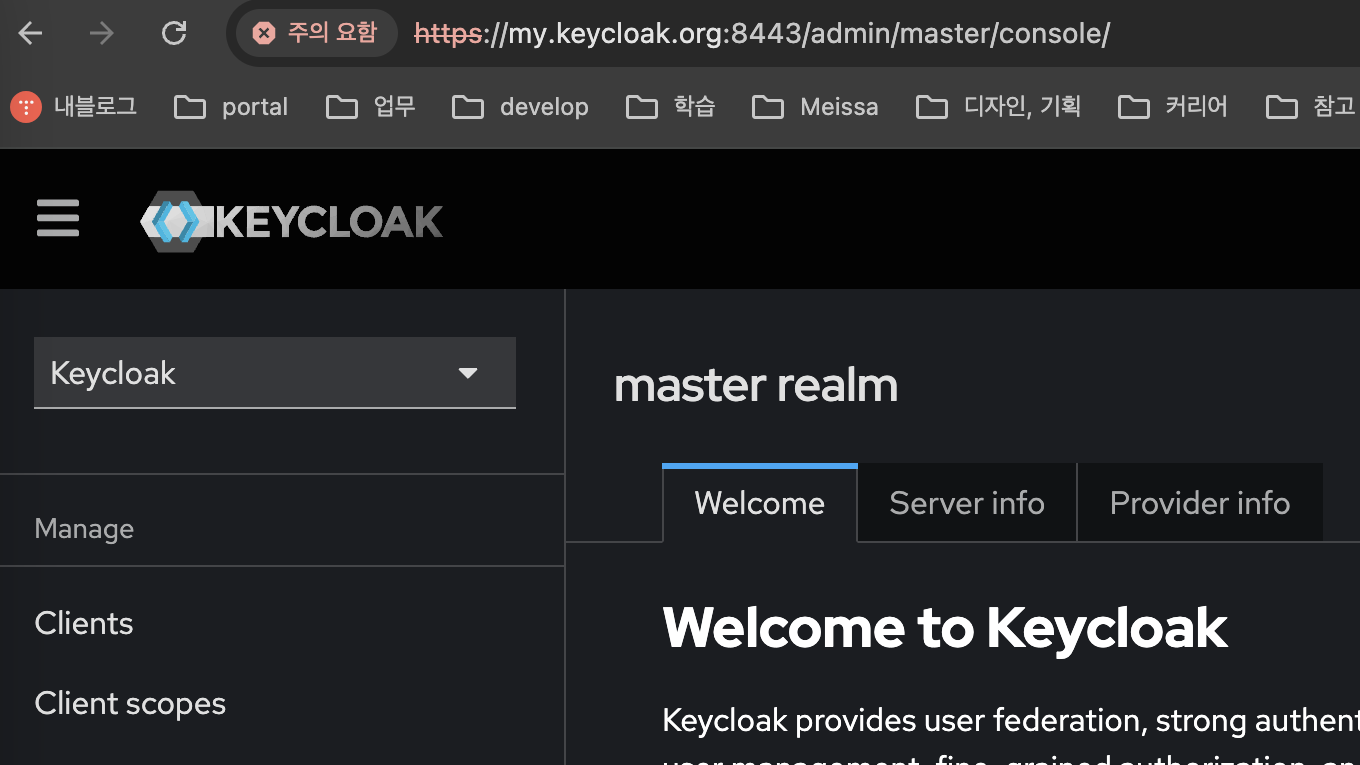Open the 내블로그 bookmark
The height and width of the screenshot is (765, 1360).
[74, 107]
